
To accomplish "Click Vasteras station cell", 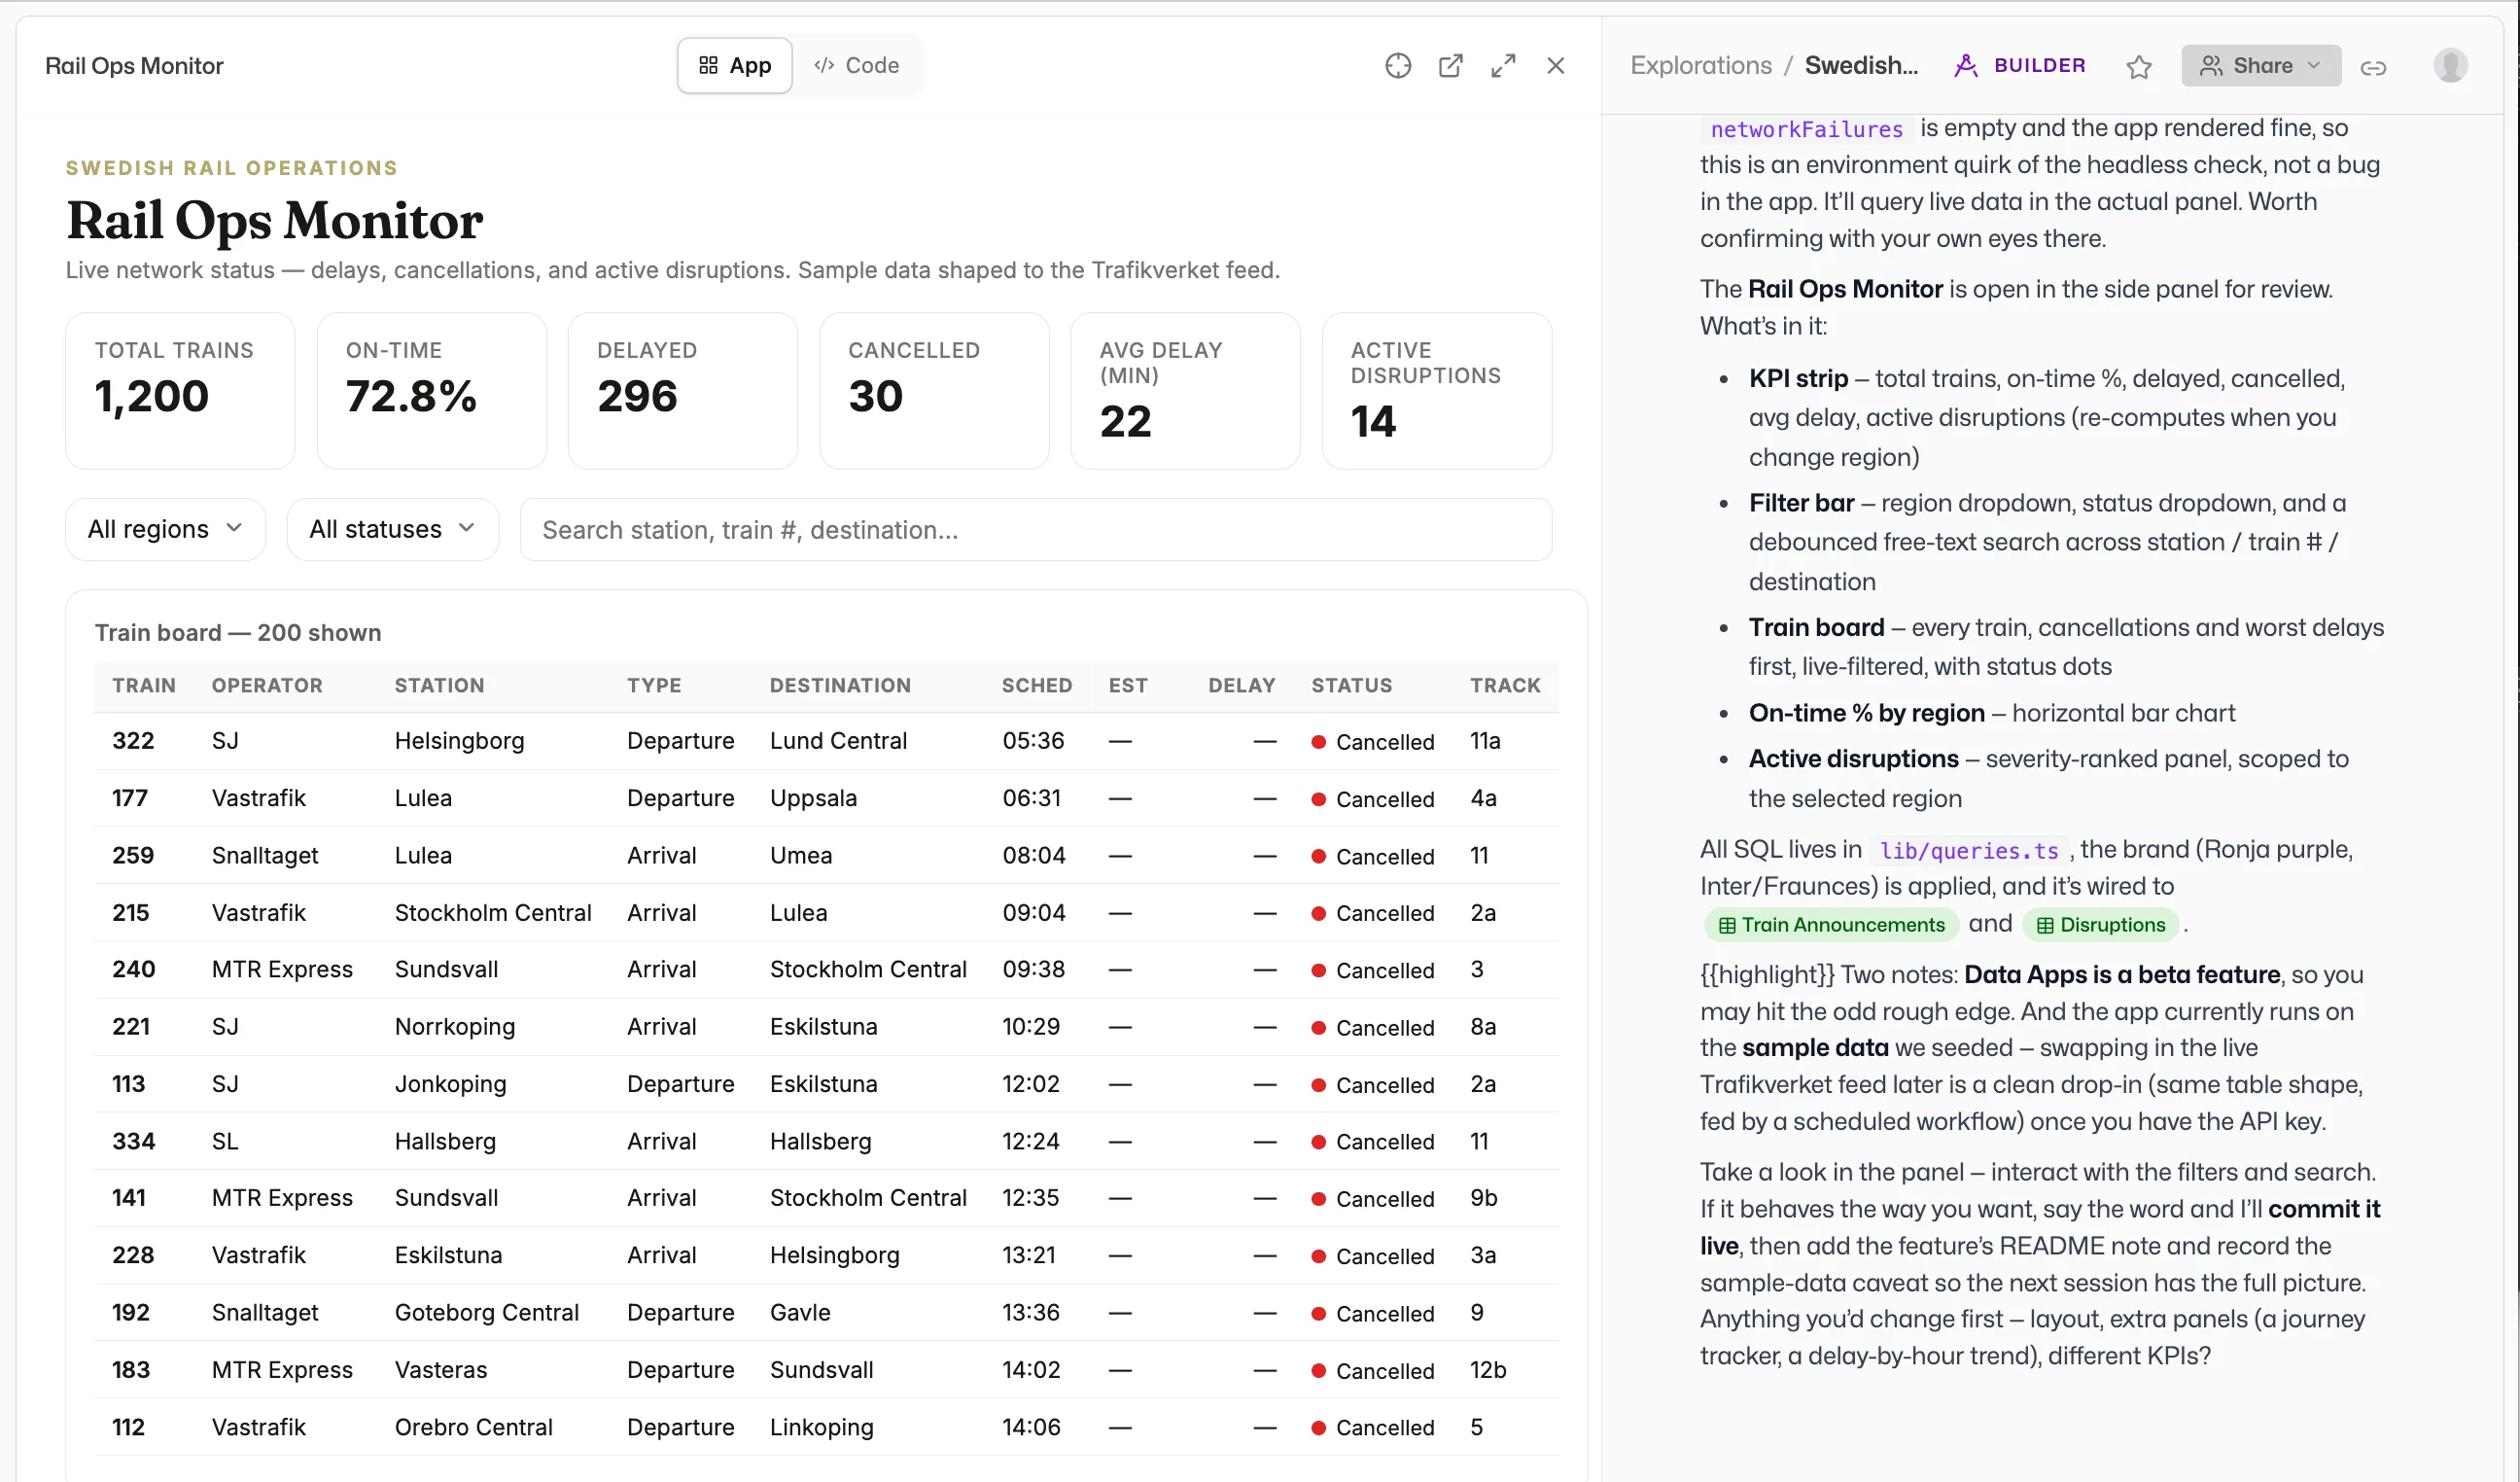I will 441,1370.
